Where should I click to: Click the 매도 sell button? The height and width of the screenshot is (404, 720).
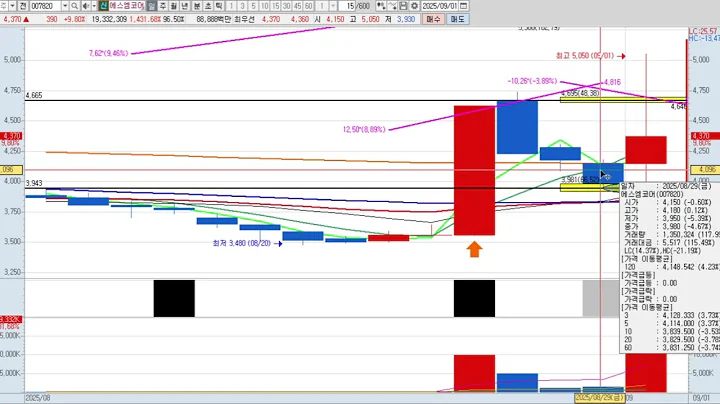point(457,19)
